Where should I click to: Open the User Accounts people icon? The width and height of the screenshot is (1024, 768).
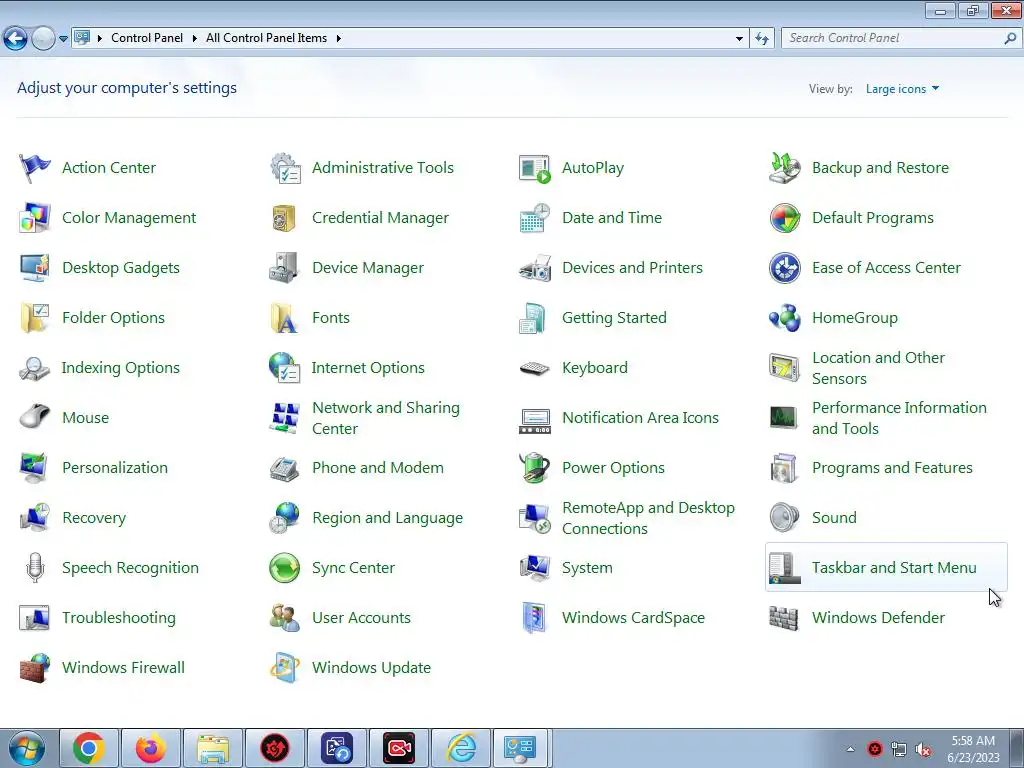click(x=285, y=618)
